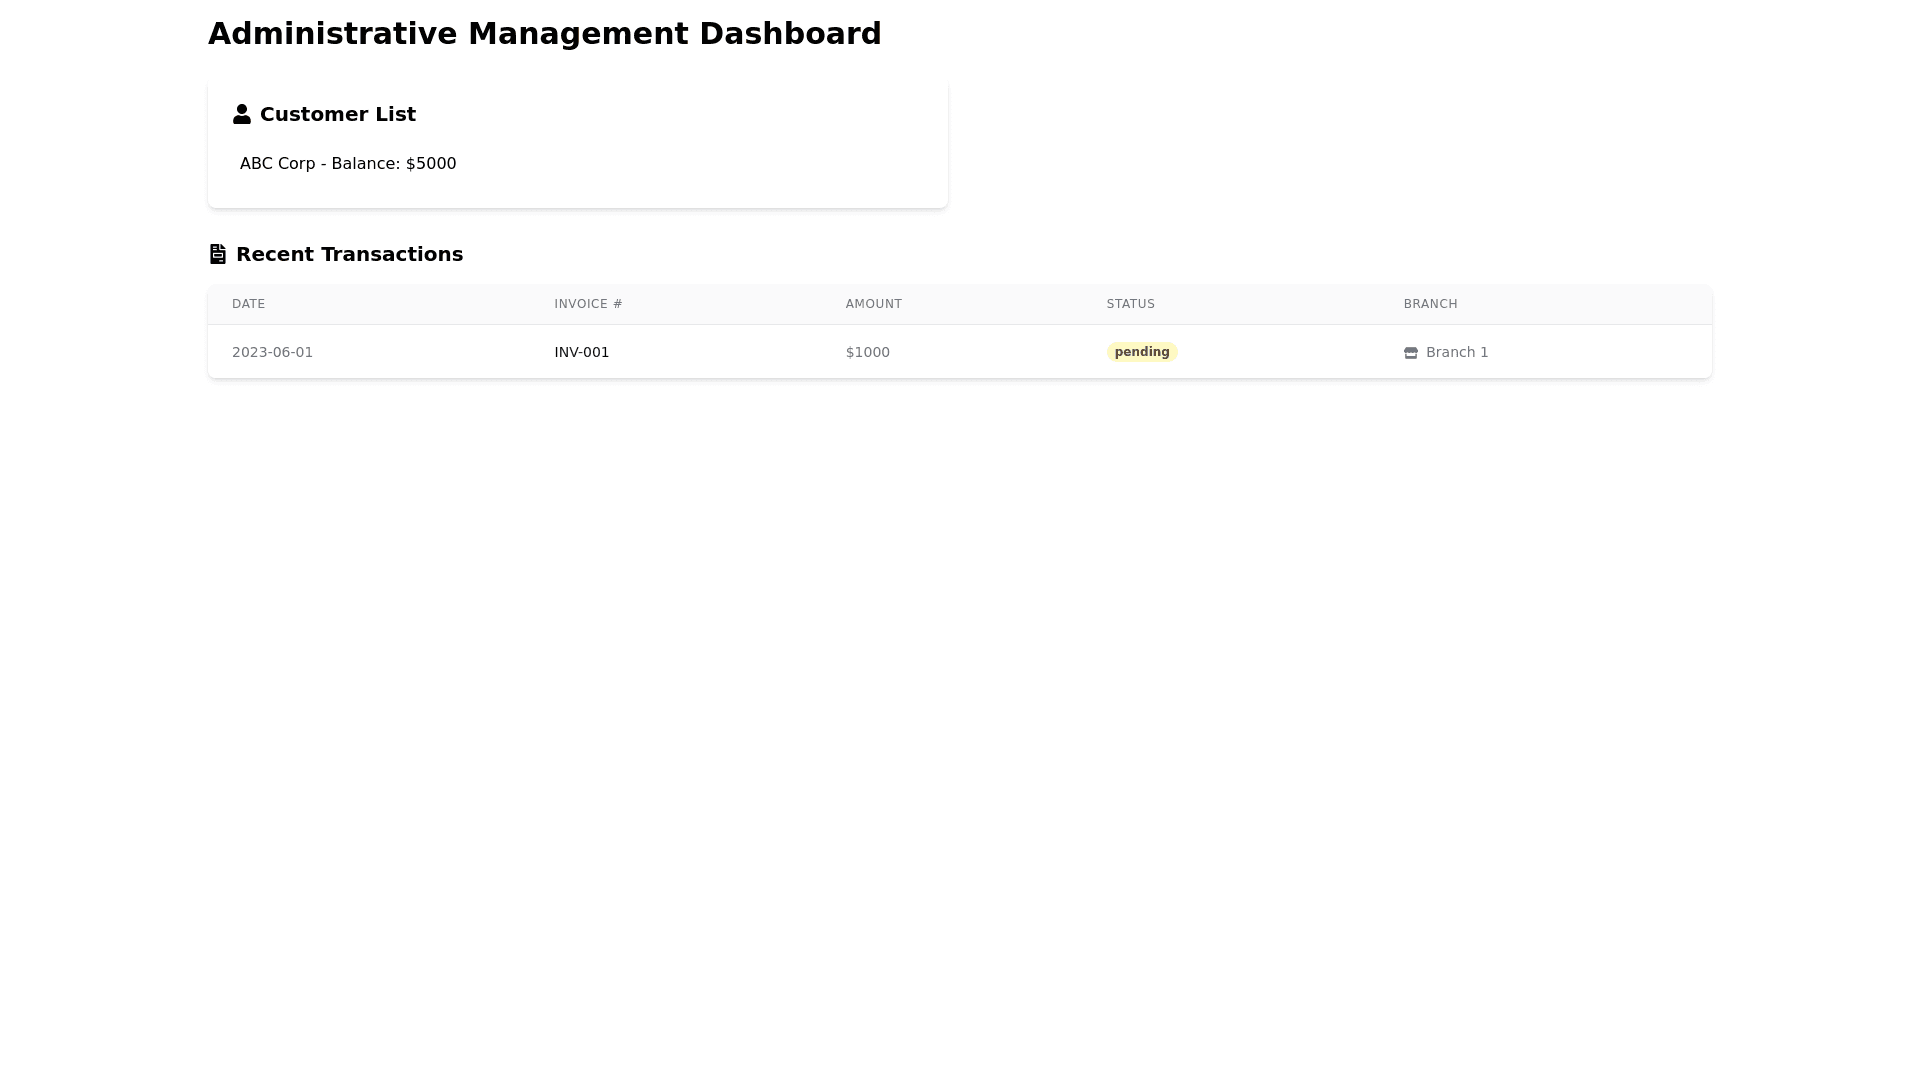Viewport: 1920px width, 1080px height.
Task: Click the Branch 1 text
Action: pos(1456,352)
